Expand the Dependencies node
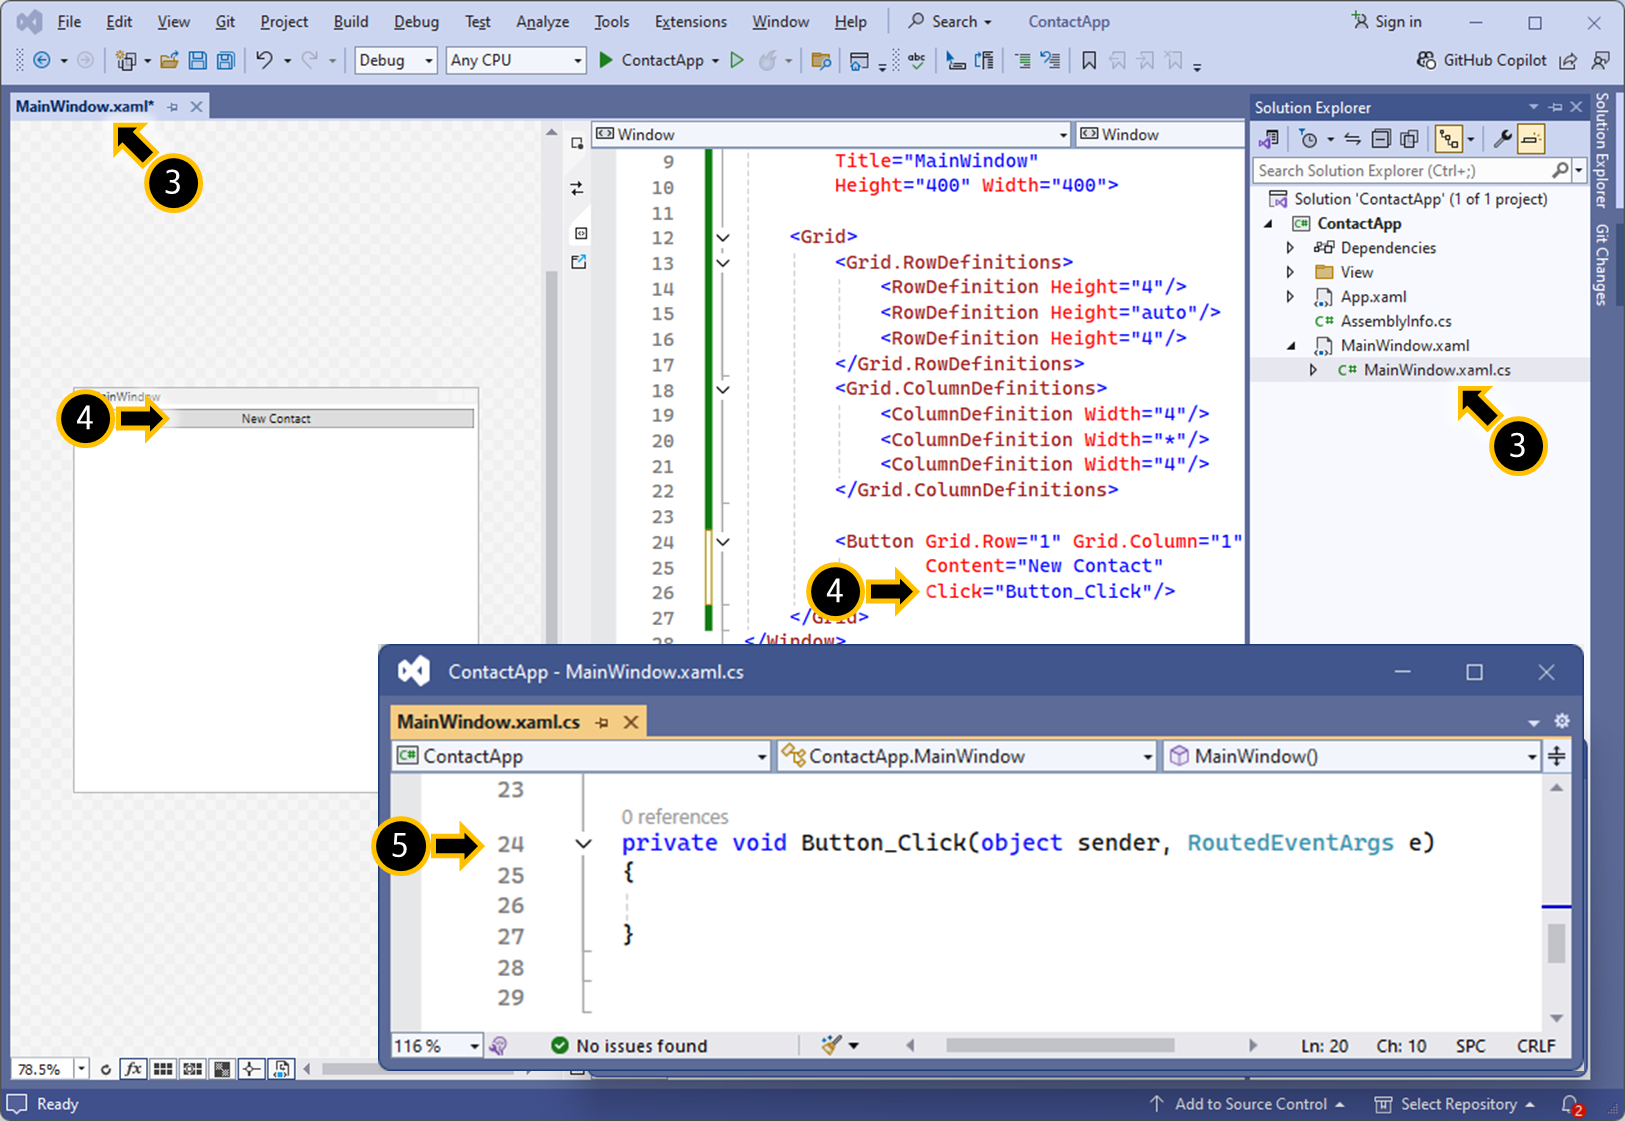The height and width of the screenshot is (1121, 1625). pyautogui.click(x=1290, y=248)
